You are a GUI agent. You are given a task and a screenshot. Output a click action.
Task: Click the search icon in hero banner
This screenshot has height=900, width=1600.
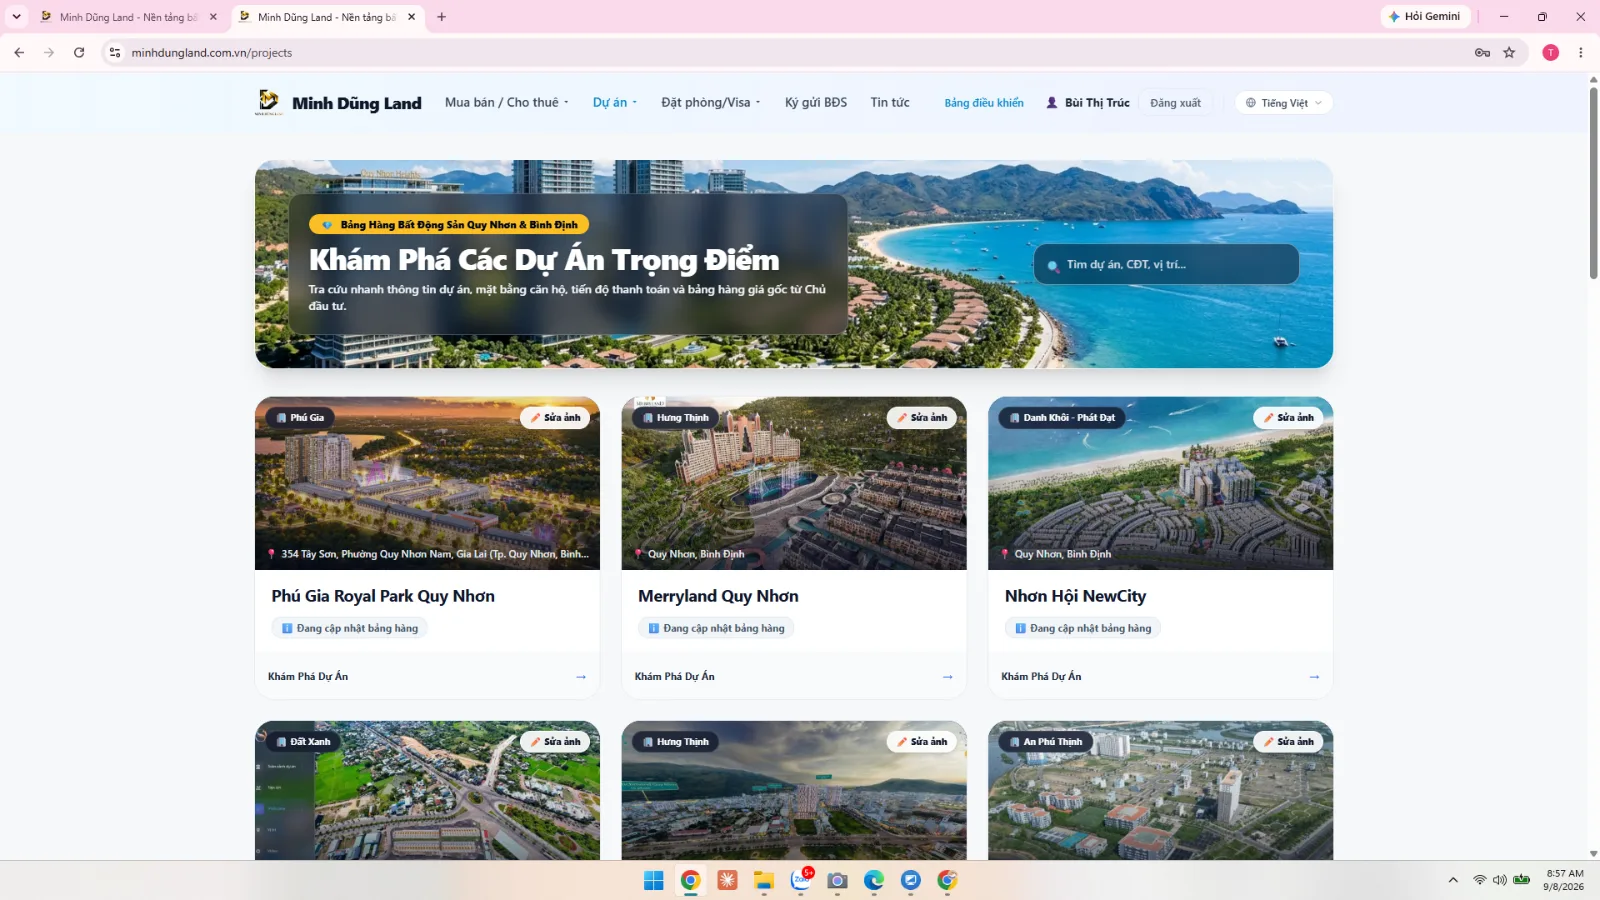[x=1052, y=266]
